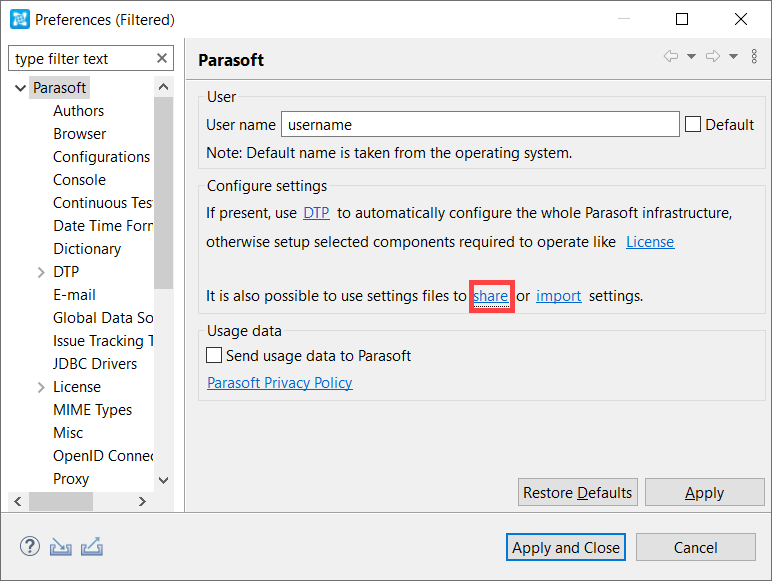Click the Preferences window app icon
The width and height of the screenshot is (772, 581).
tap(20, 20)
